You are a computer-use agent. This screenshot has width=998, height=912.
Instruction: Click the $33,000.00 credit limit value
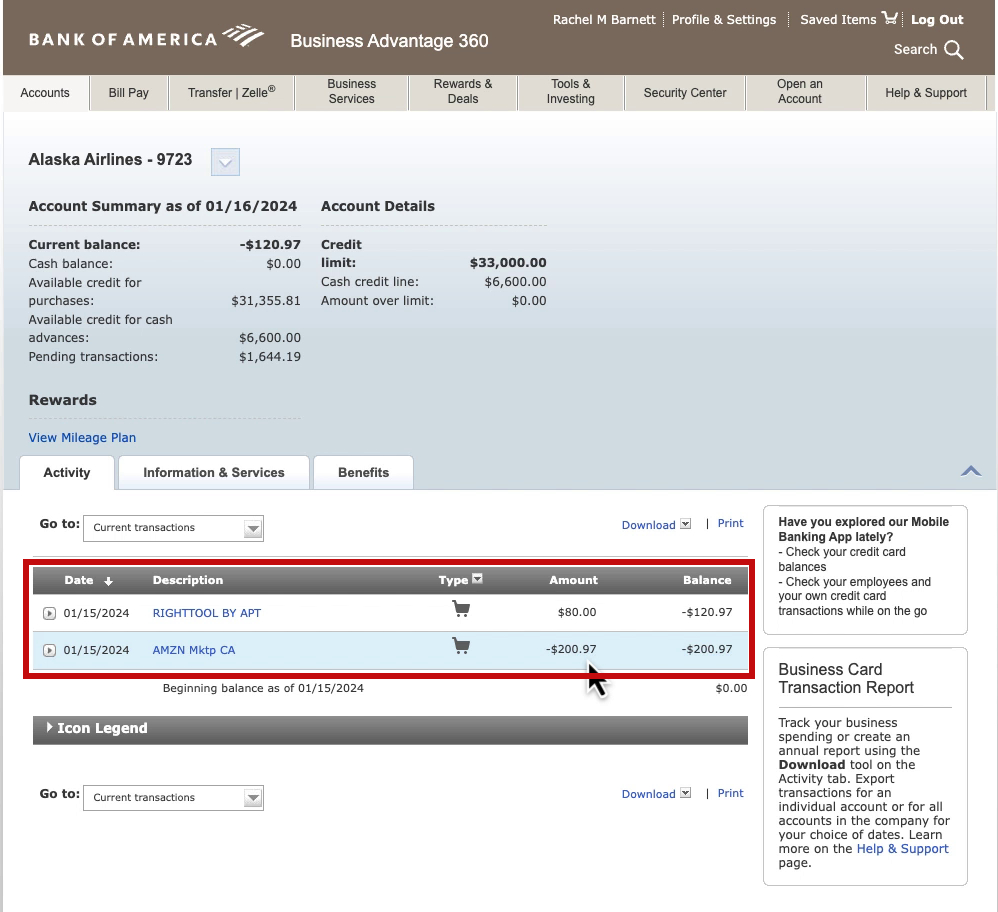click(508, 263)
